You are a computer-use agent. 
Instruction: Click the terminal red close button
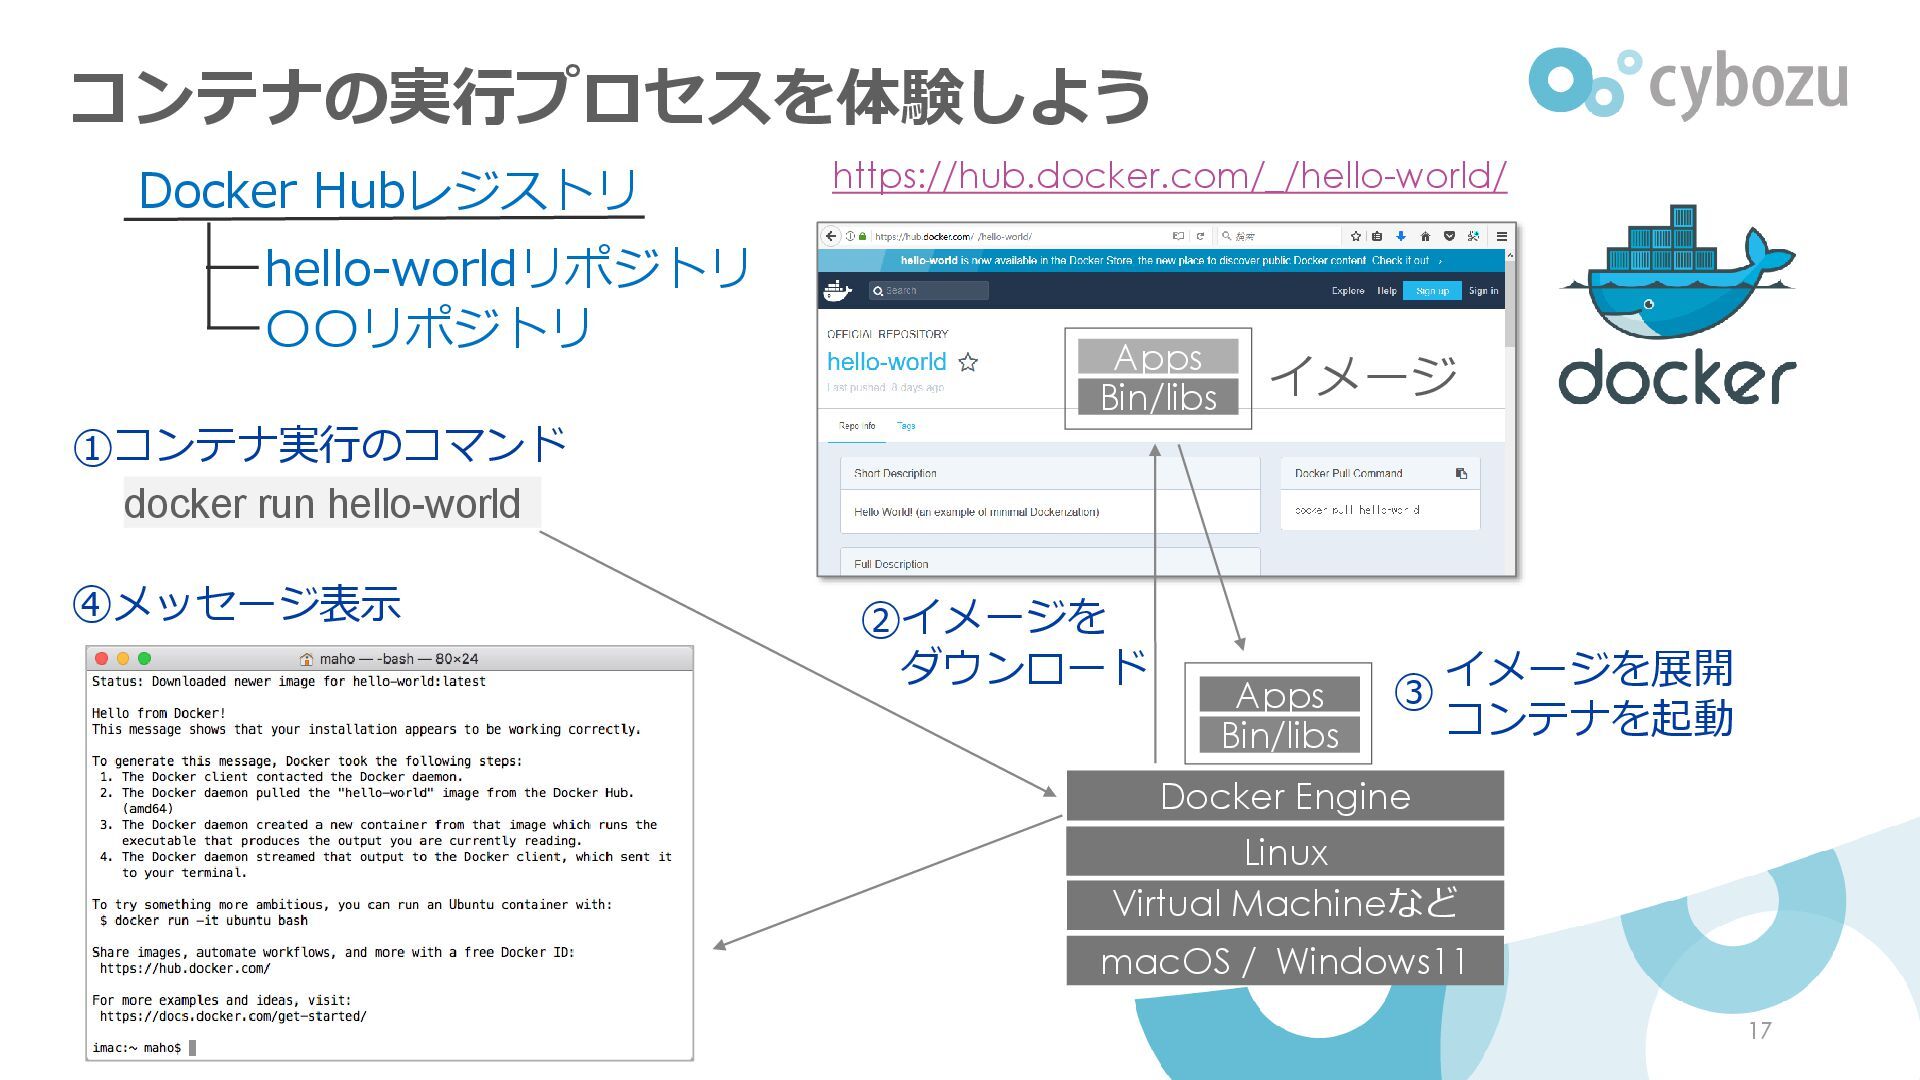pos(101,659)
